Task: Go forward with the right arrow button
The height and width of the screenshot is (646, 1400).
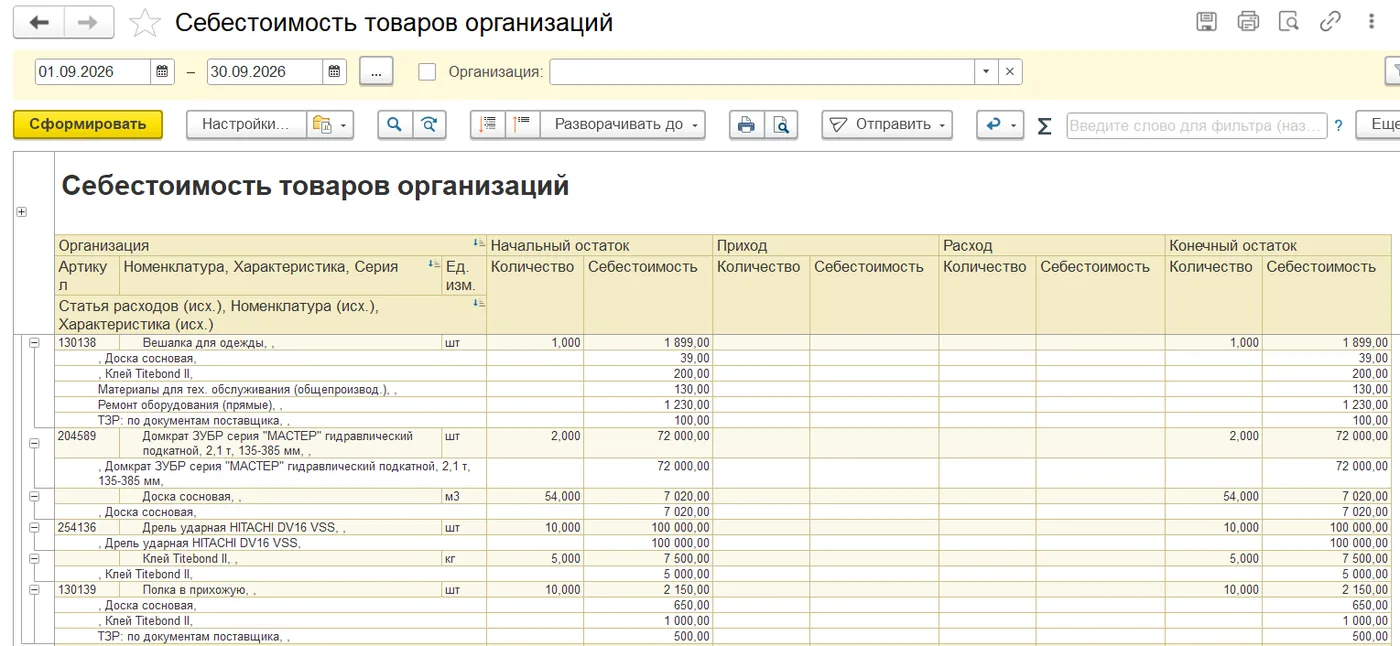Action: pyautogui.click(x=88, y=22)
